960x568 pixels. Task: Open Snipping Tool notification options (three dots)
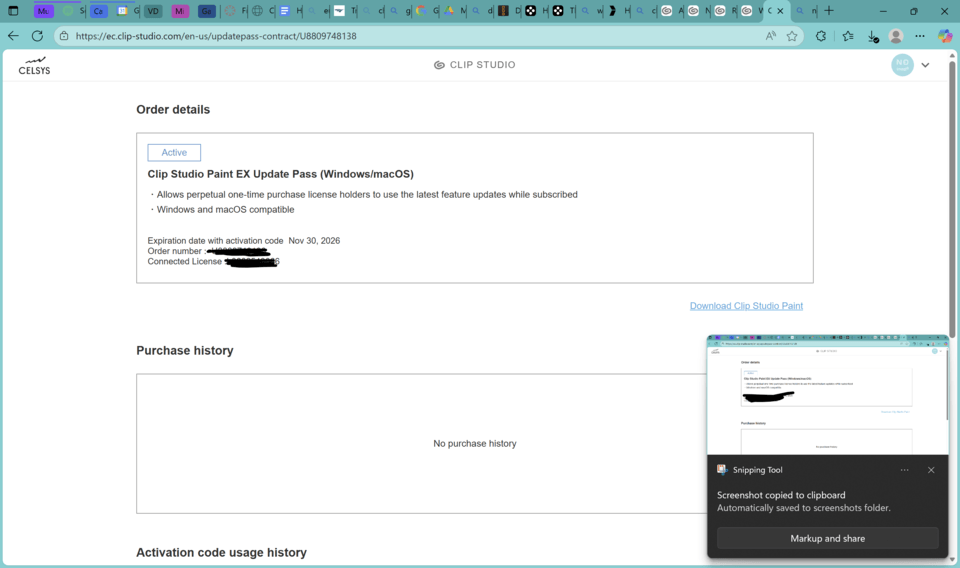tap(904, 470)
